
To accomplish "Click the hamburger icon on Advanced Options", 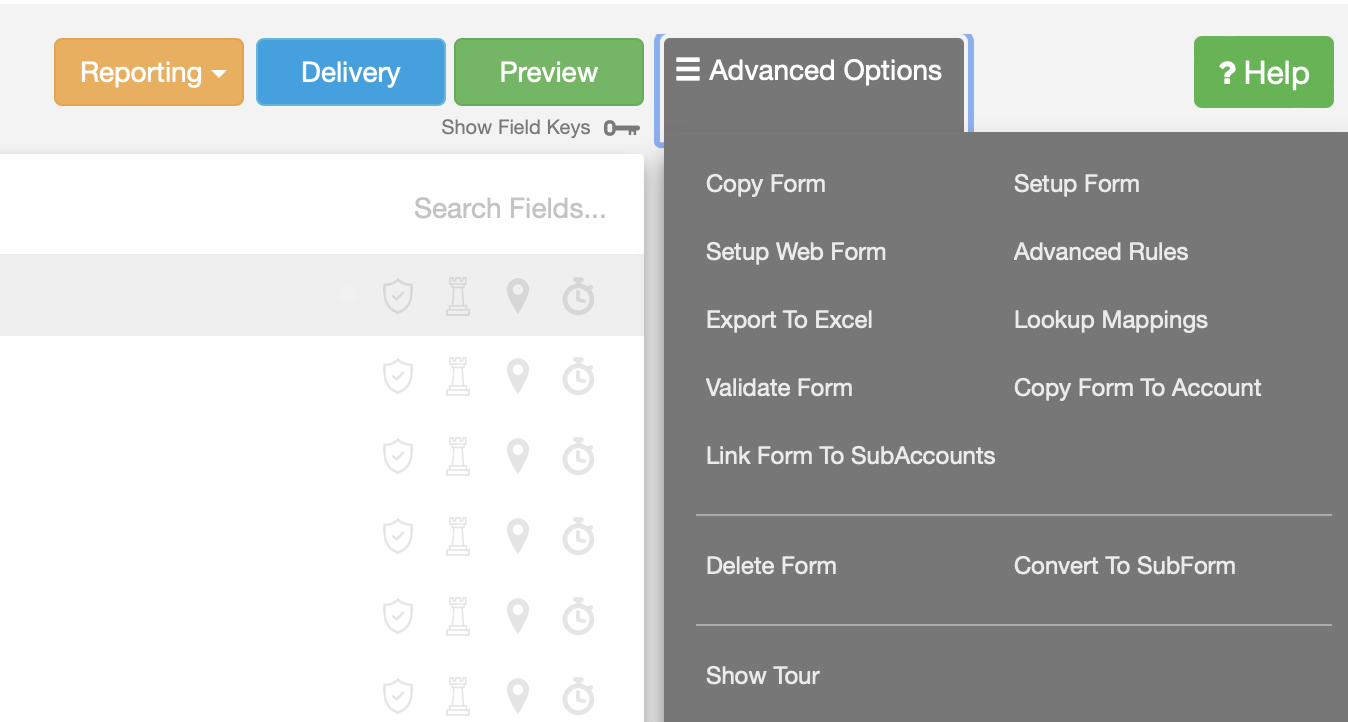I will tap(687, 70).
